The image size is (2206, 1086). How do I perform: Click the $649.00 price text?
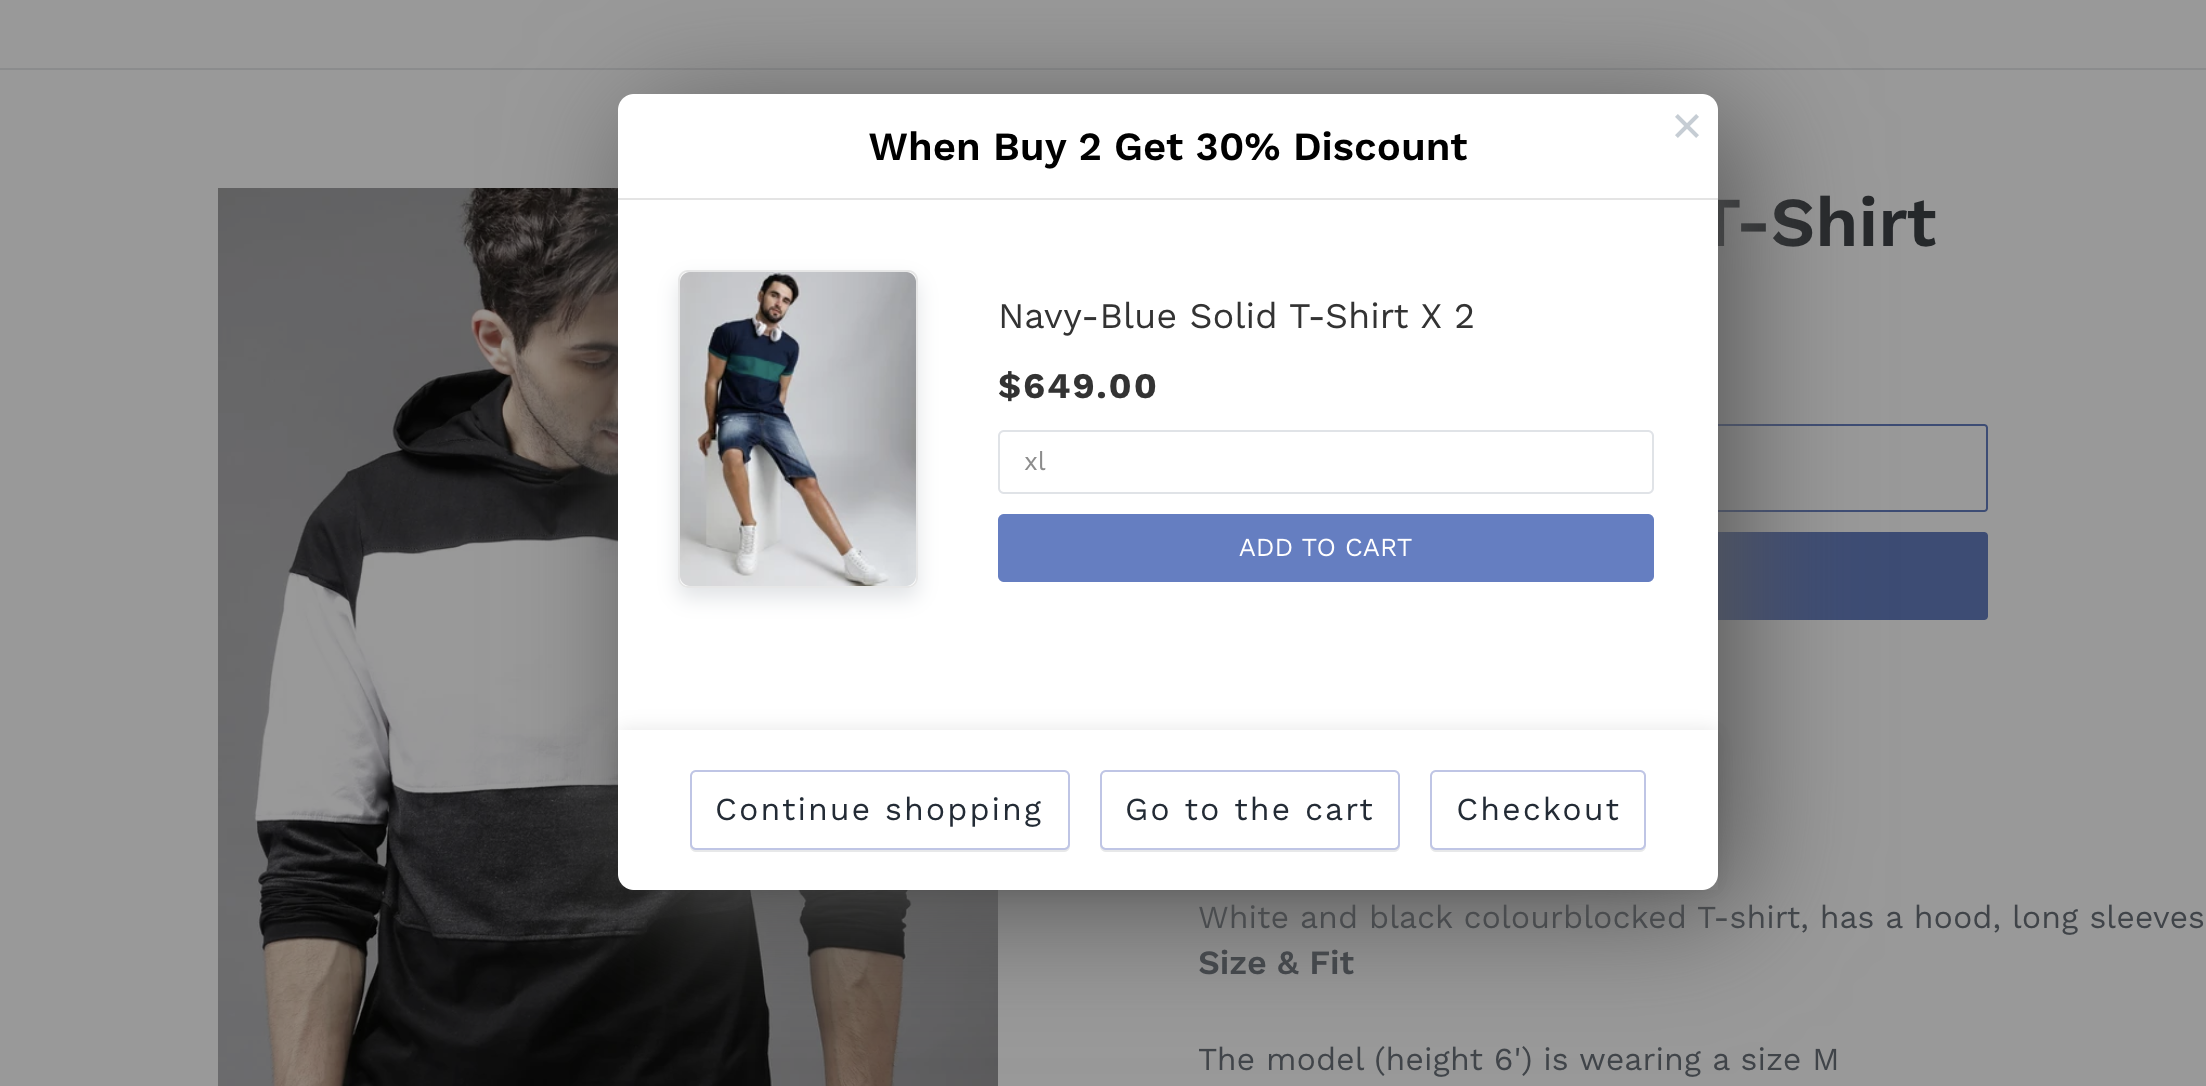pos(1077,387)
